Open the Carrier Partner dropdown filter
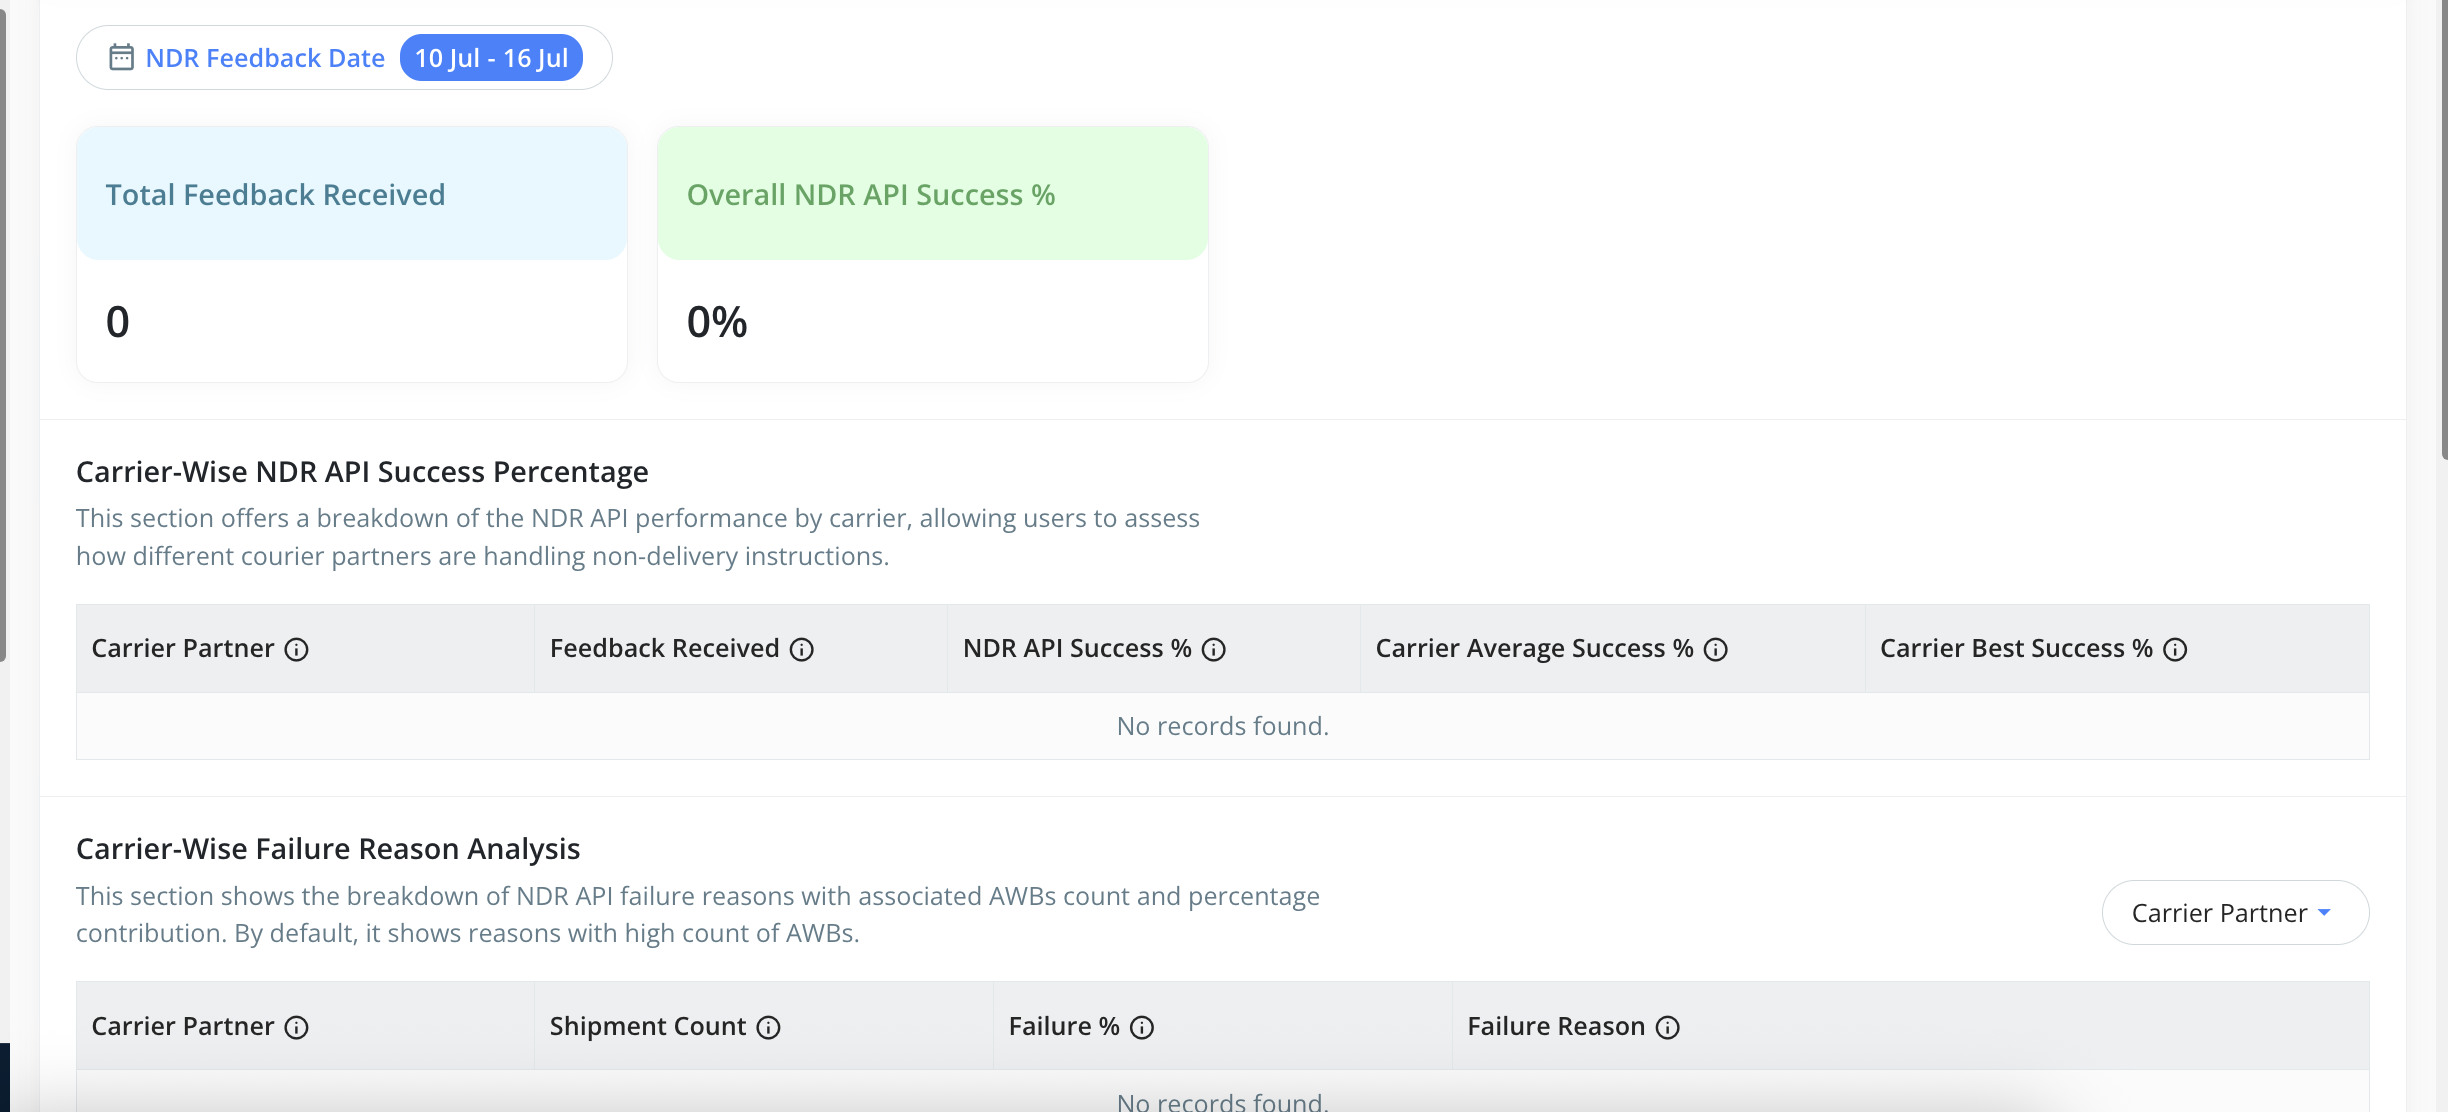The width and height of the screenshot is (2448, 1112). pos(2218,913)
